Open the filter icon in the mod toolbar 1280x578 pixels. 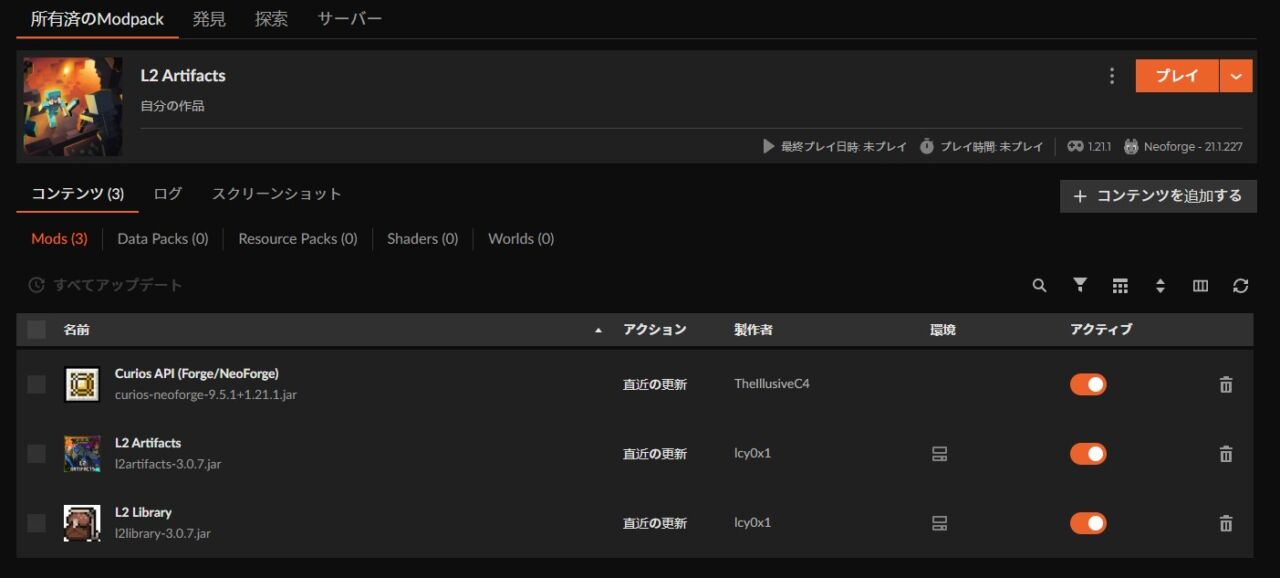[1079, 285]
